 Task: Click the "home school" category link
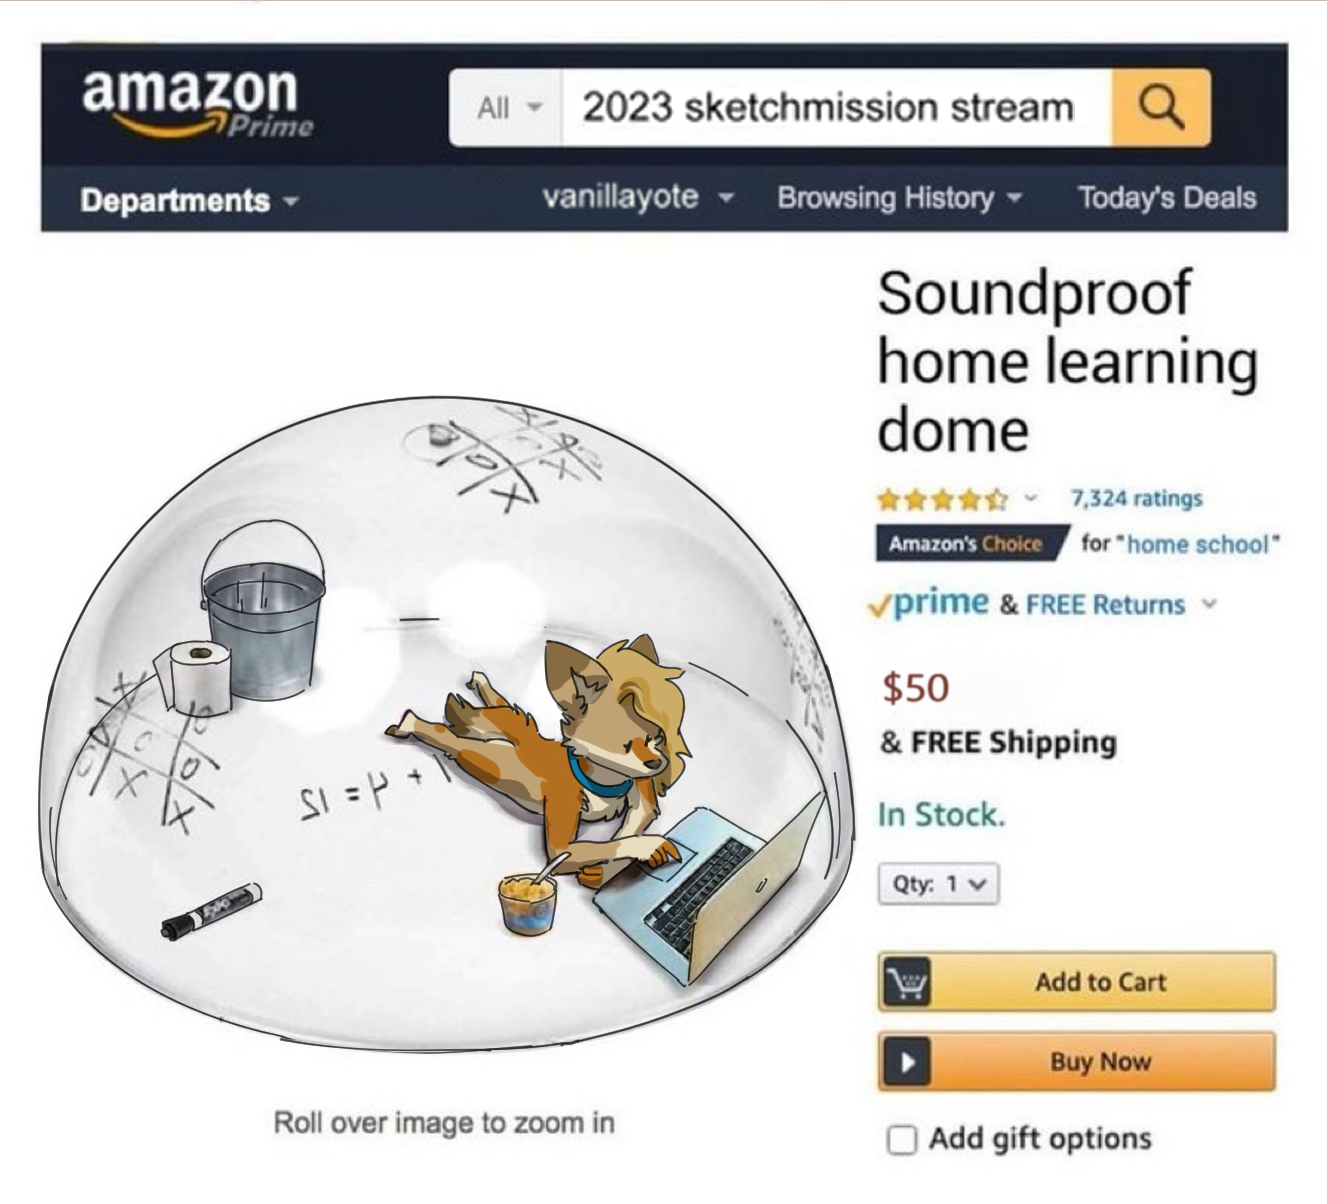(1198, 544)
